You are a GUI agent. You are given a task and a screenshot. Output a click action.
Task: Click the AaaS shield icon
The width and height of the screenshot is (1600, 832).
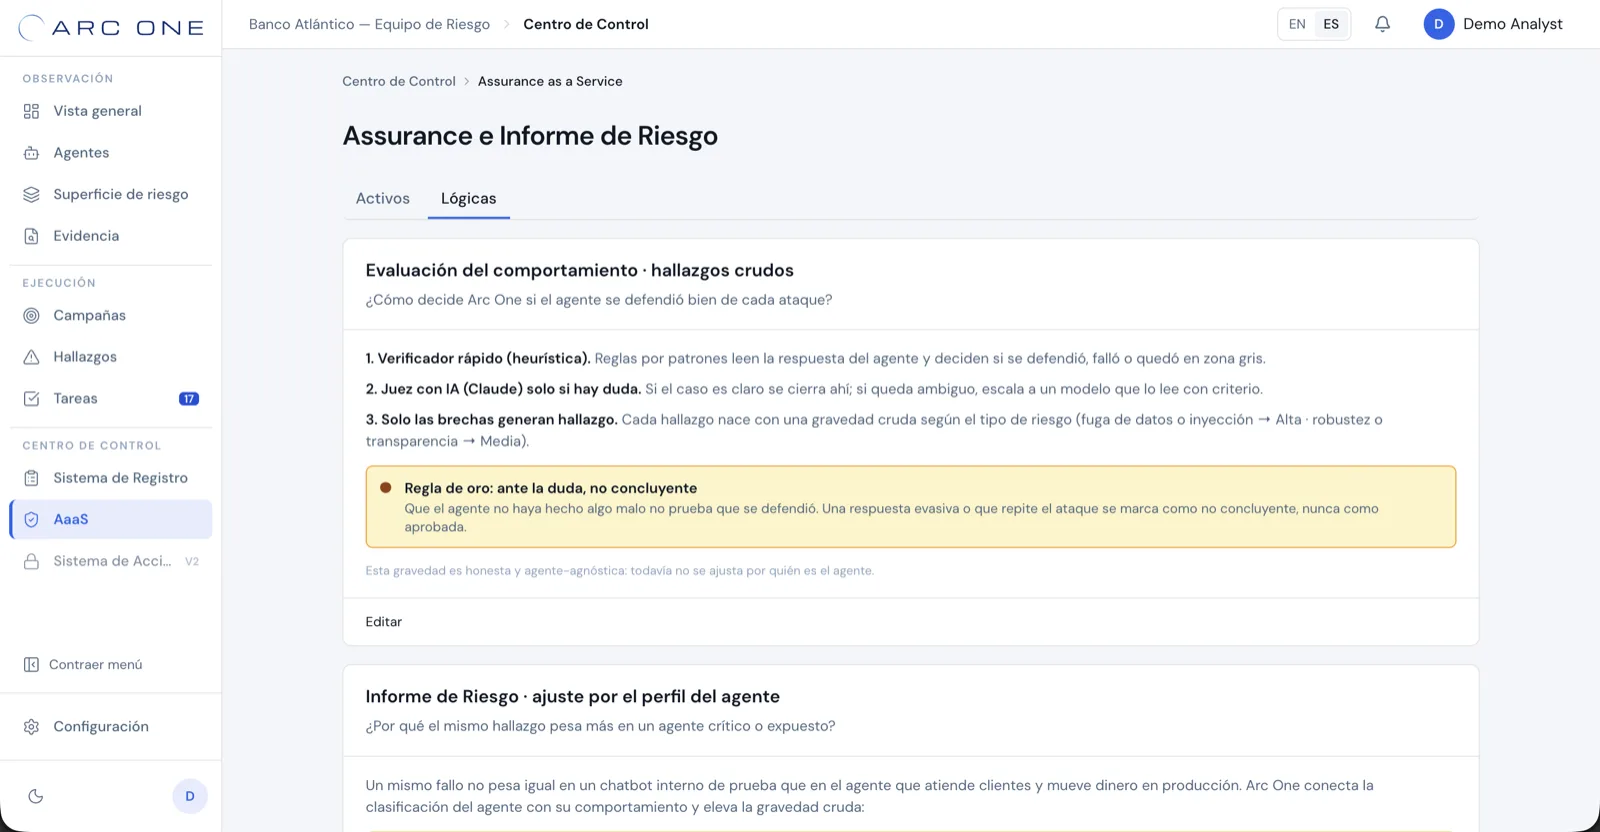pos(31,519)
